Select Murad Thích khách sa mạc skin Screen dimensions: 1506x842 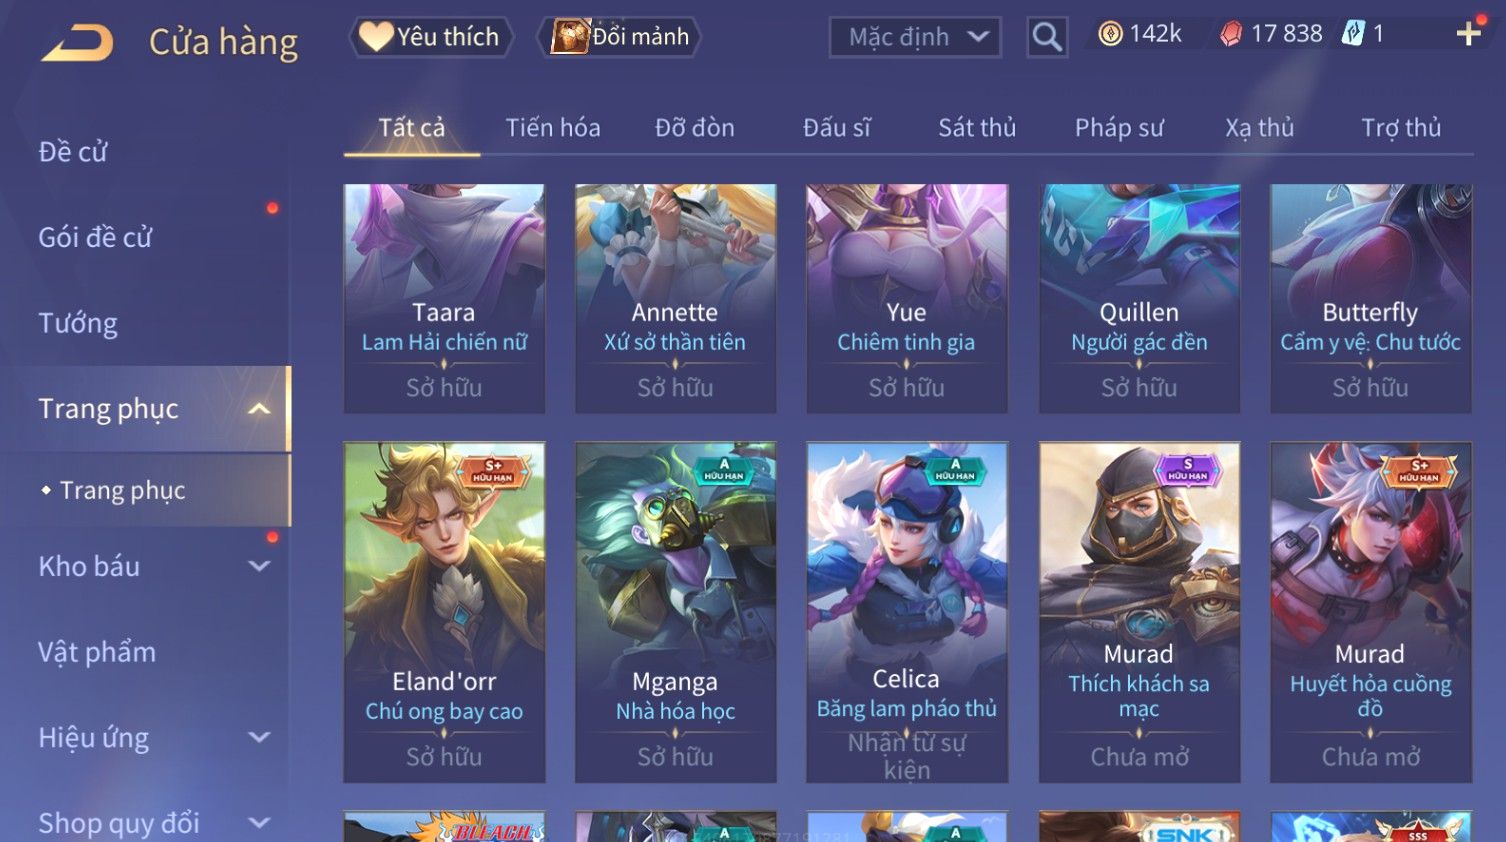1139,612
